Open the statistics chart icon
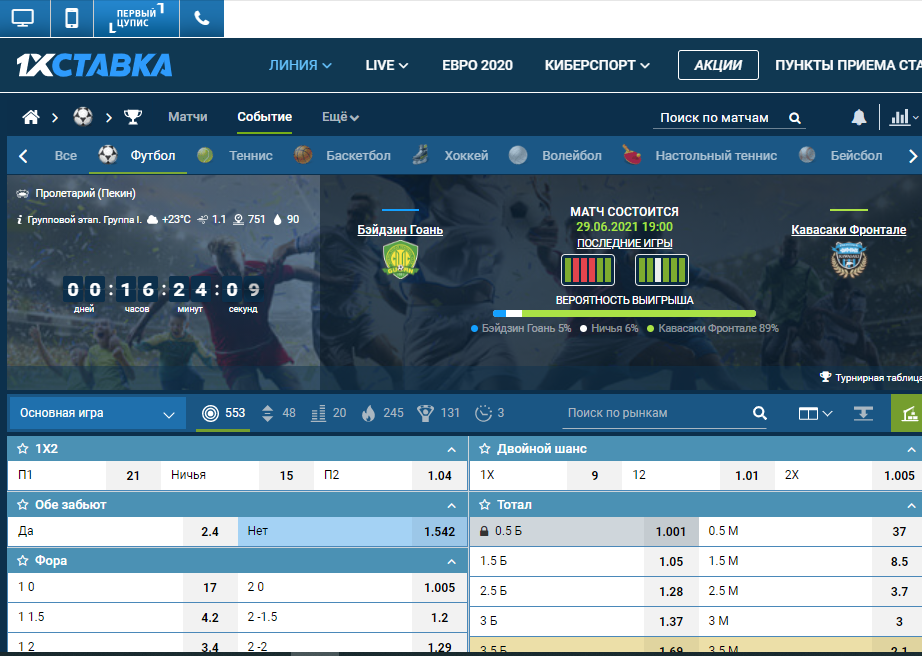 904,118
